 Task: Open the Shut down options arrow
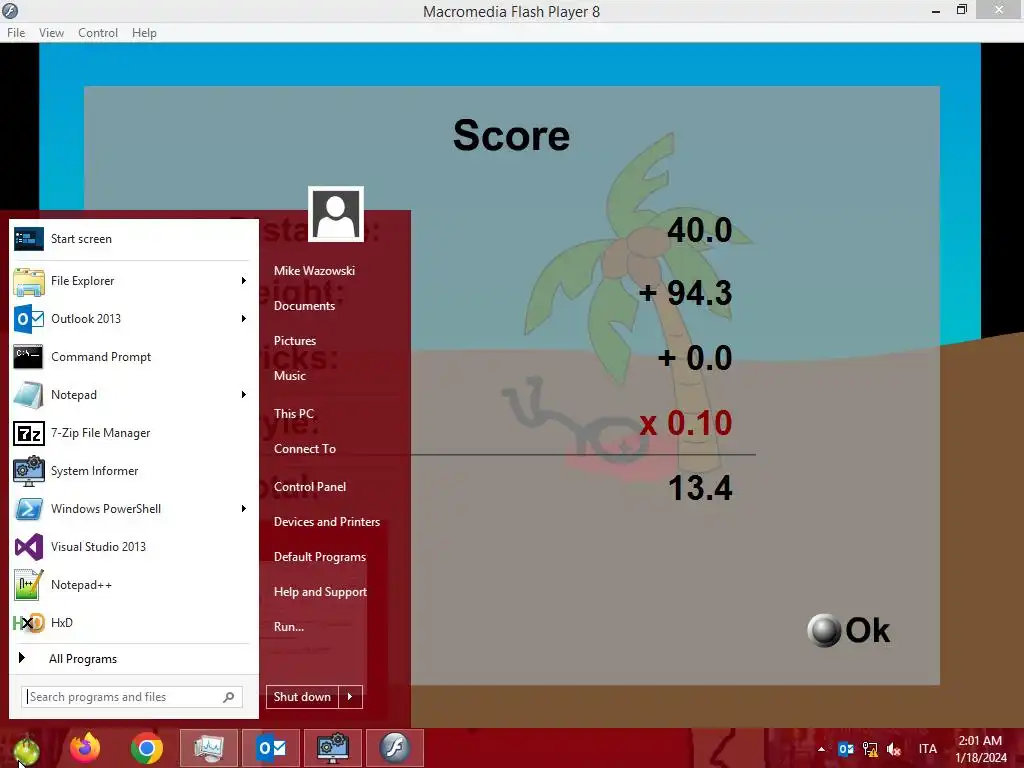point(350,697)
